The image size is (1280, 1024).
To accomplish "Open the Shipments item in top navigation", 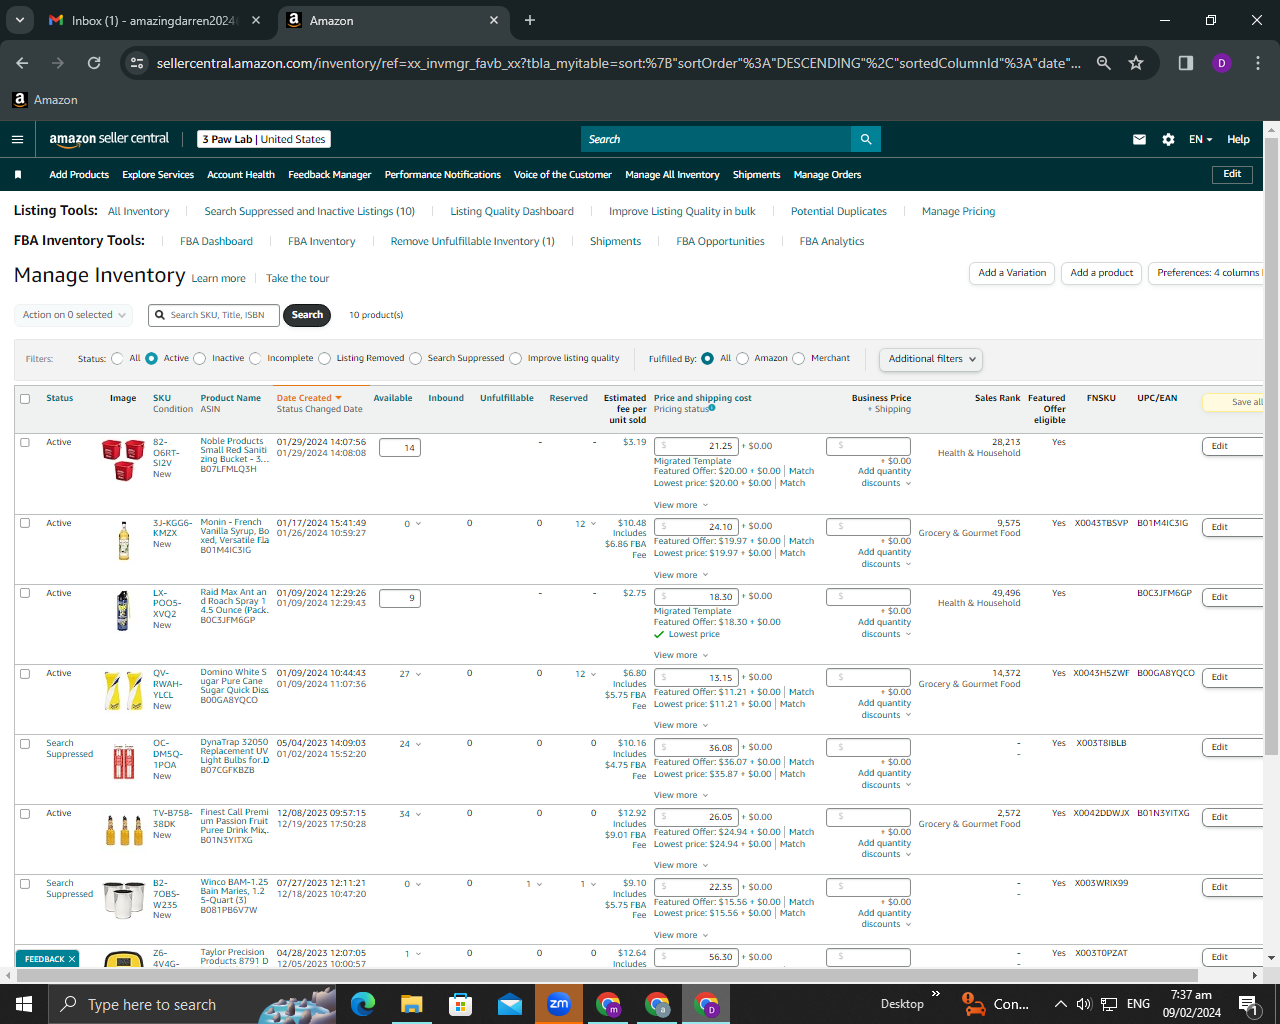I will (756, 175).
